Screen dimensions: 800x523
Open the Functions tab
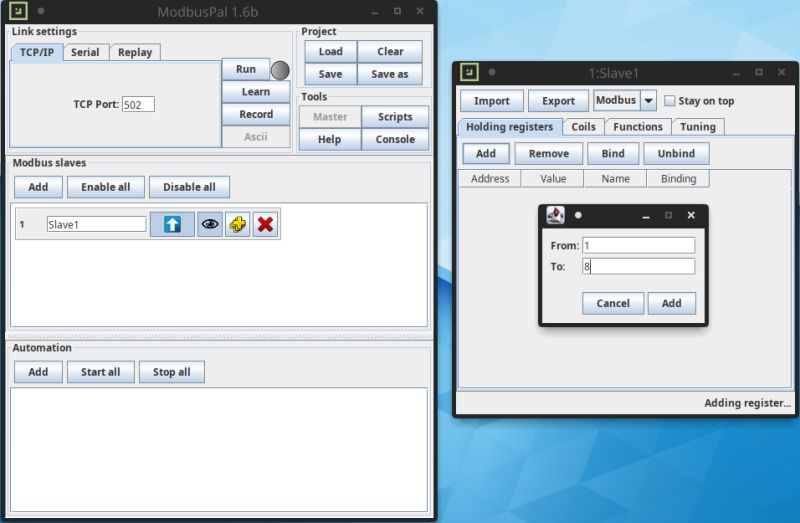click(638, 127)
